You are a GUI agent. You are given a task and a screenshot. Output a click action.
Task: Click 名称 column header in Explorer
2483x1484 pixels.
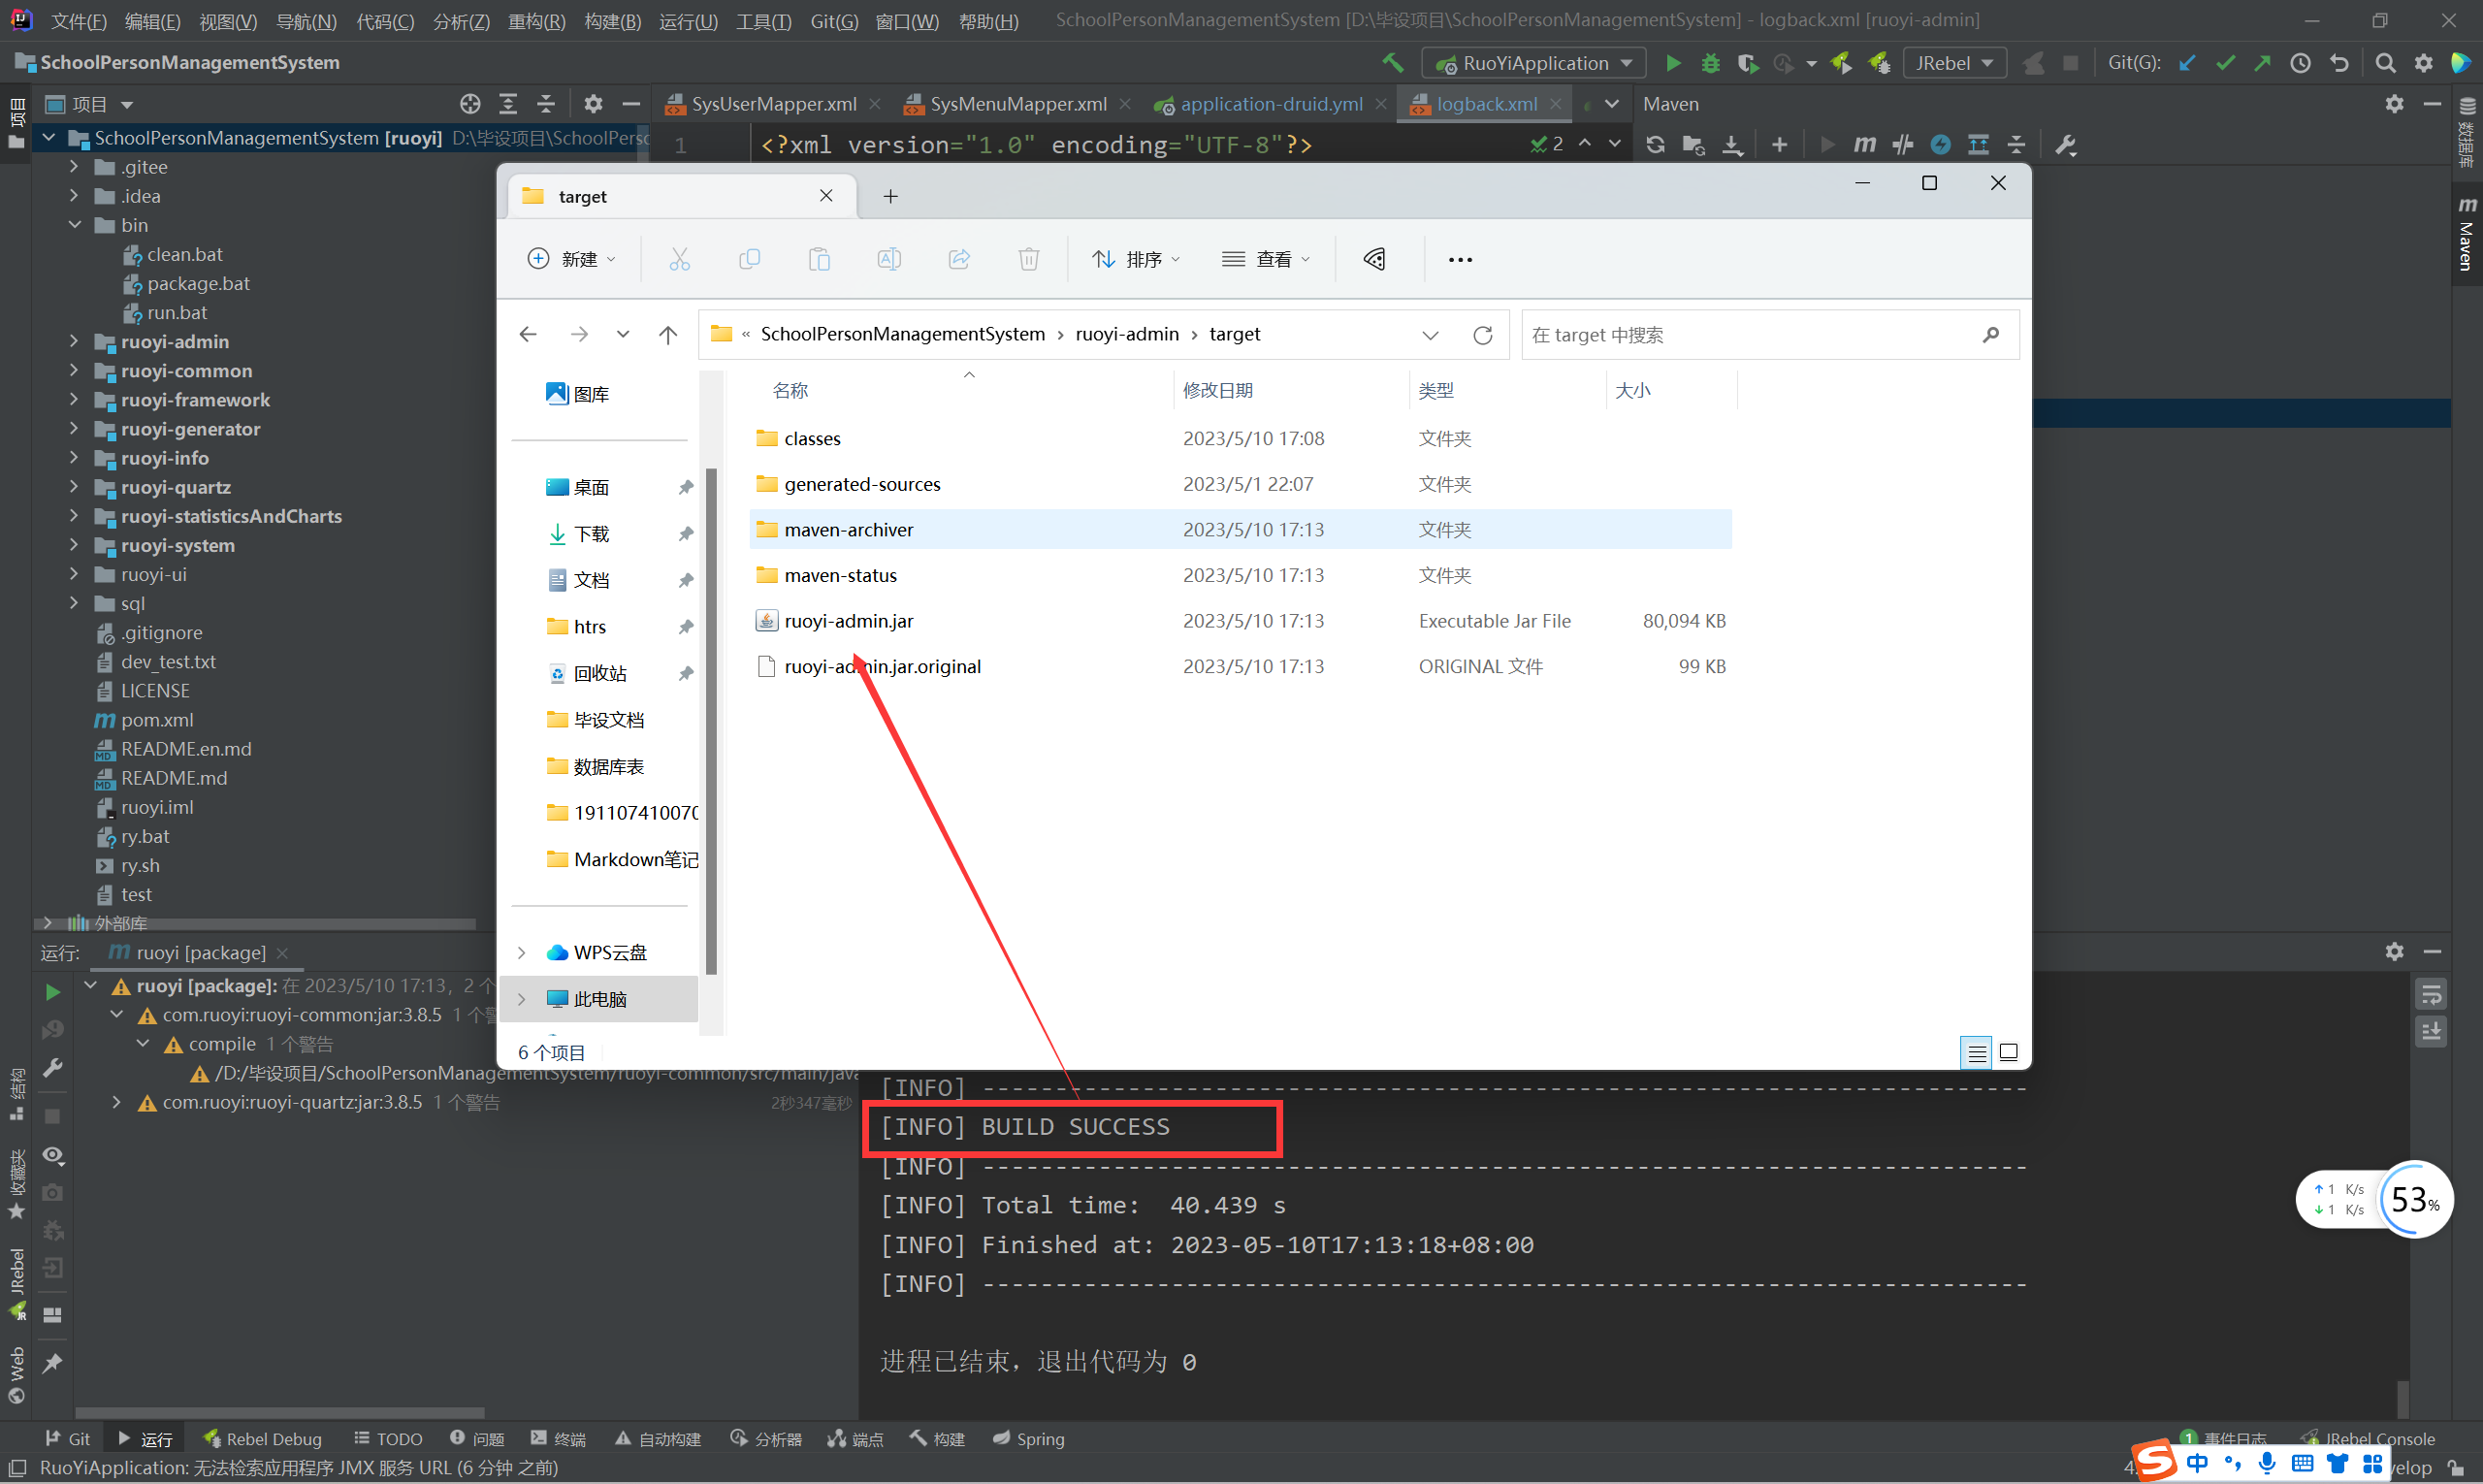(790, 390)
